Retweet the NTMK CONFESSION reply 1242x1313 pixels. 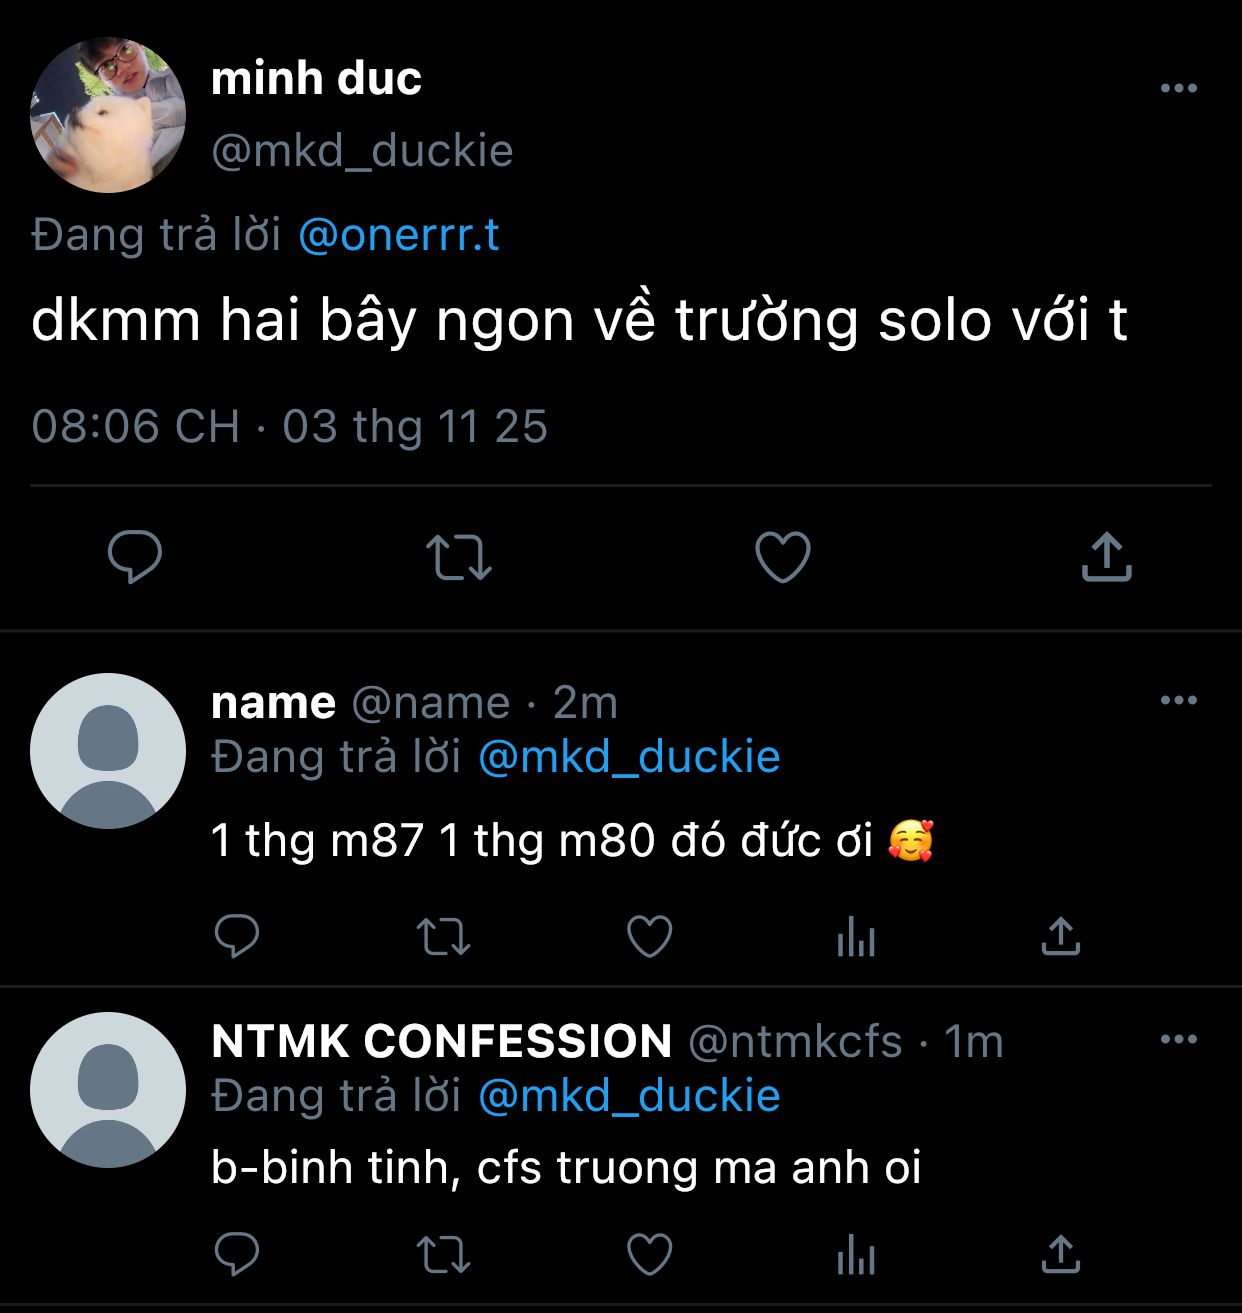443,1255
